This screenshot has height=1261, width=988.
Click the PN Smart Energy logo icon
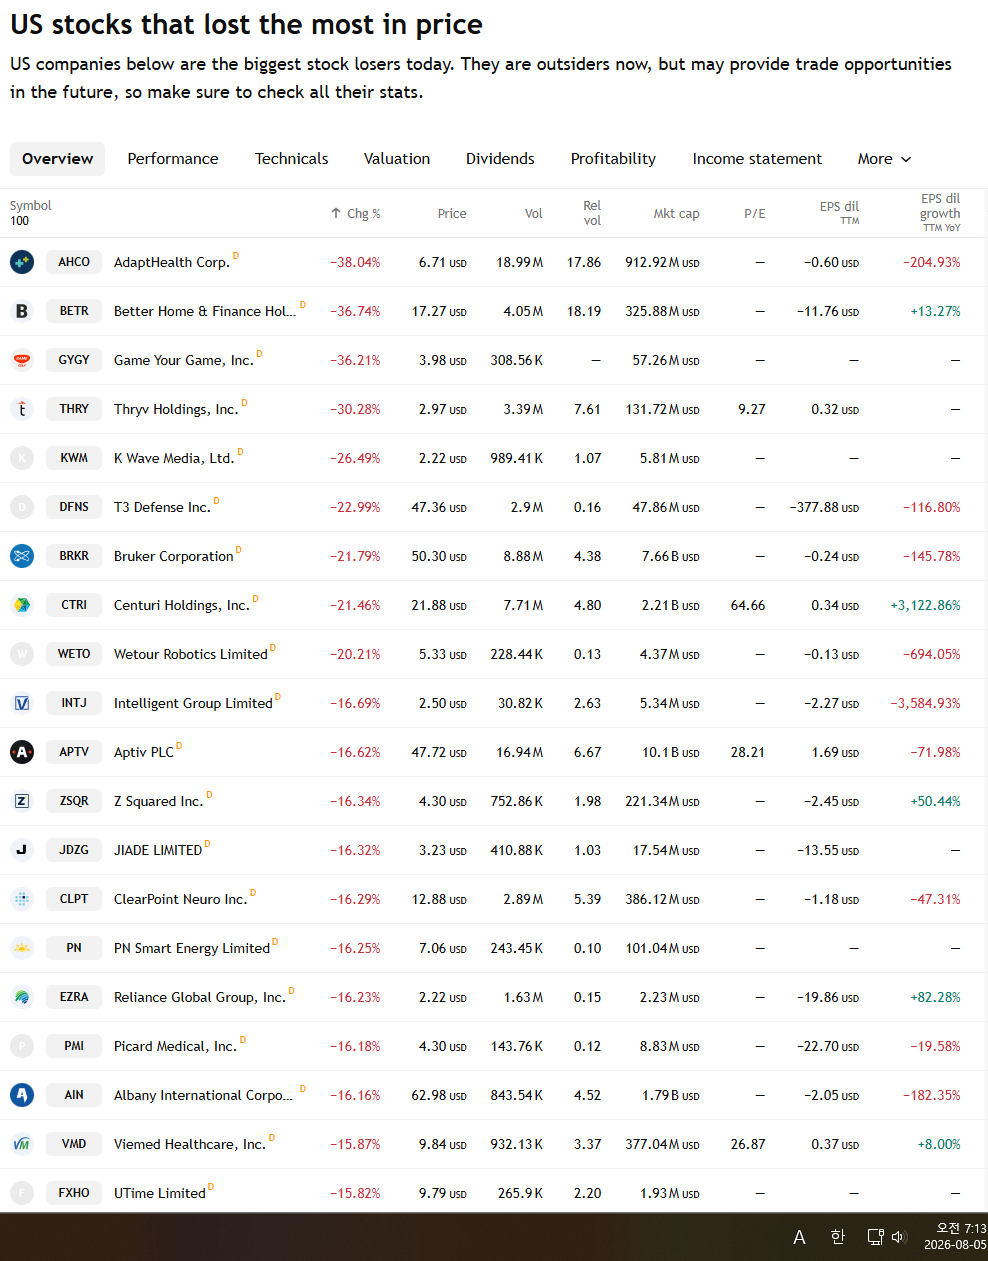(22, 948)
